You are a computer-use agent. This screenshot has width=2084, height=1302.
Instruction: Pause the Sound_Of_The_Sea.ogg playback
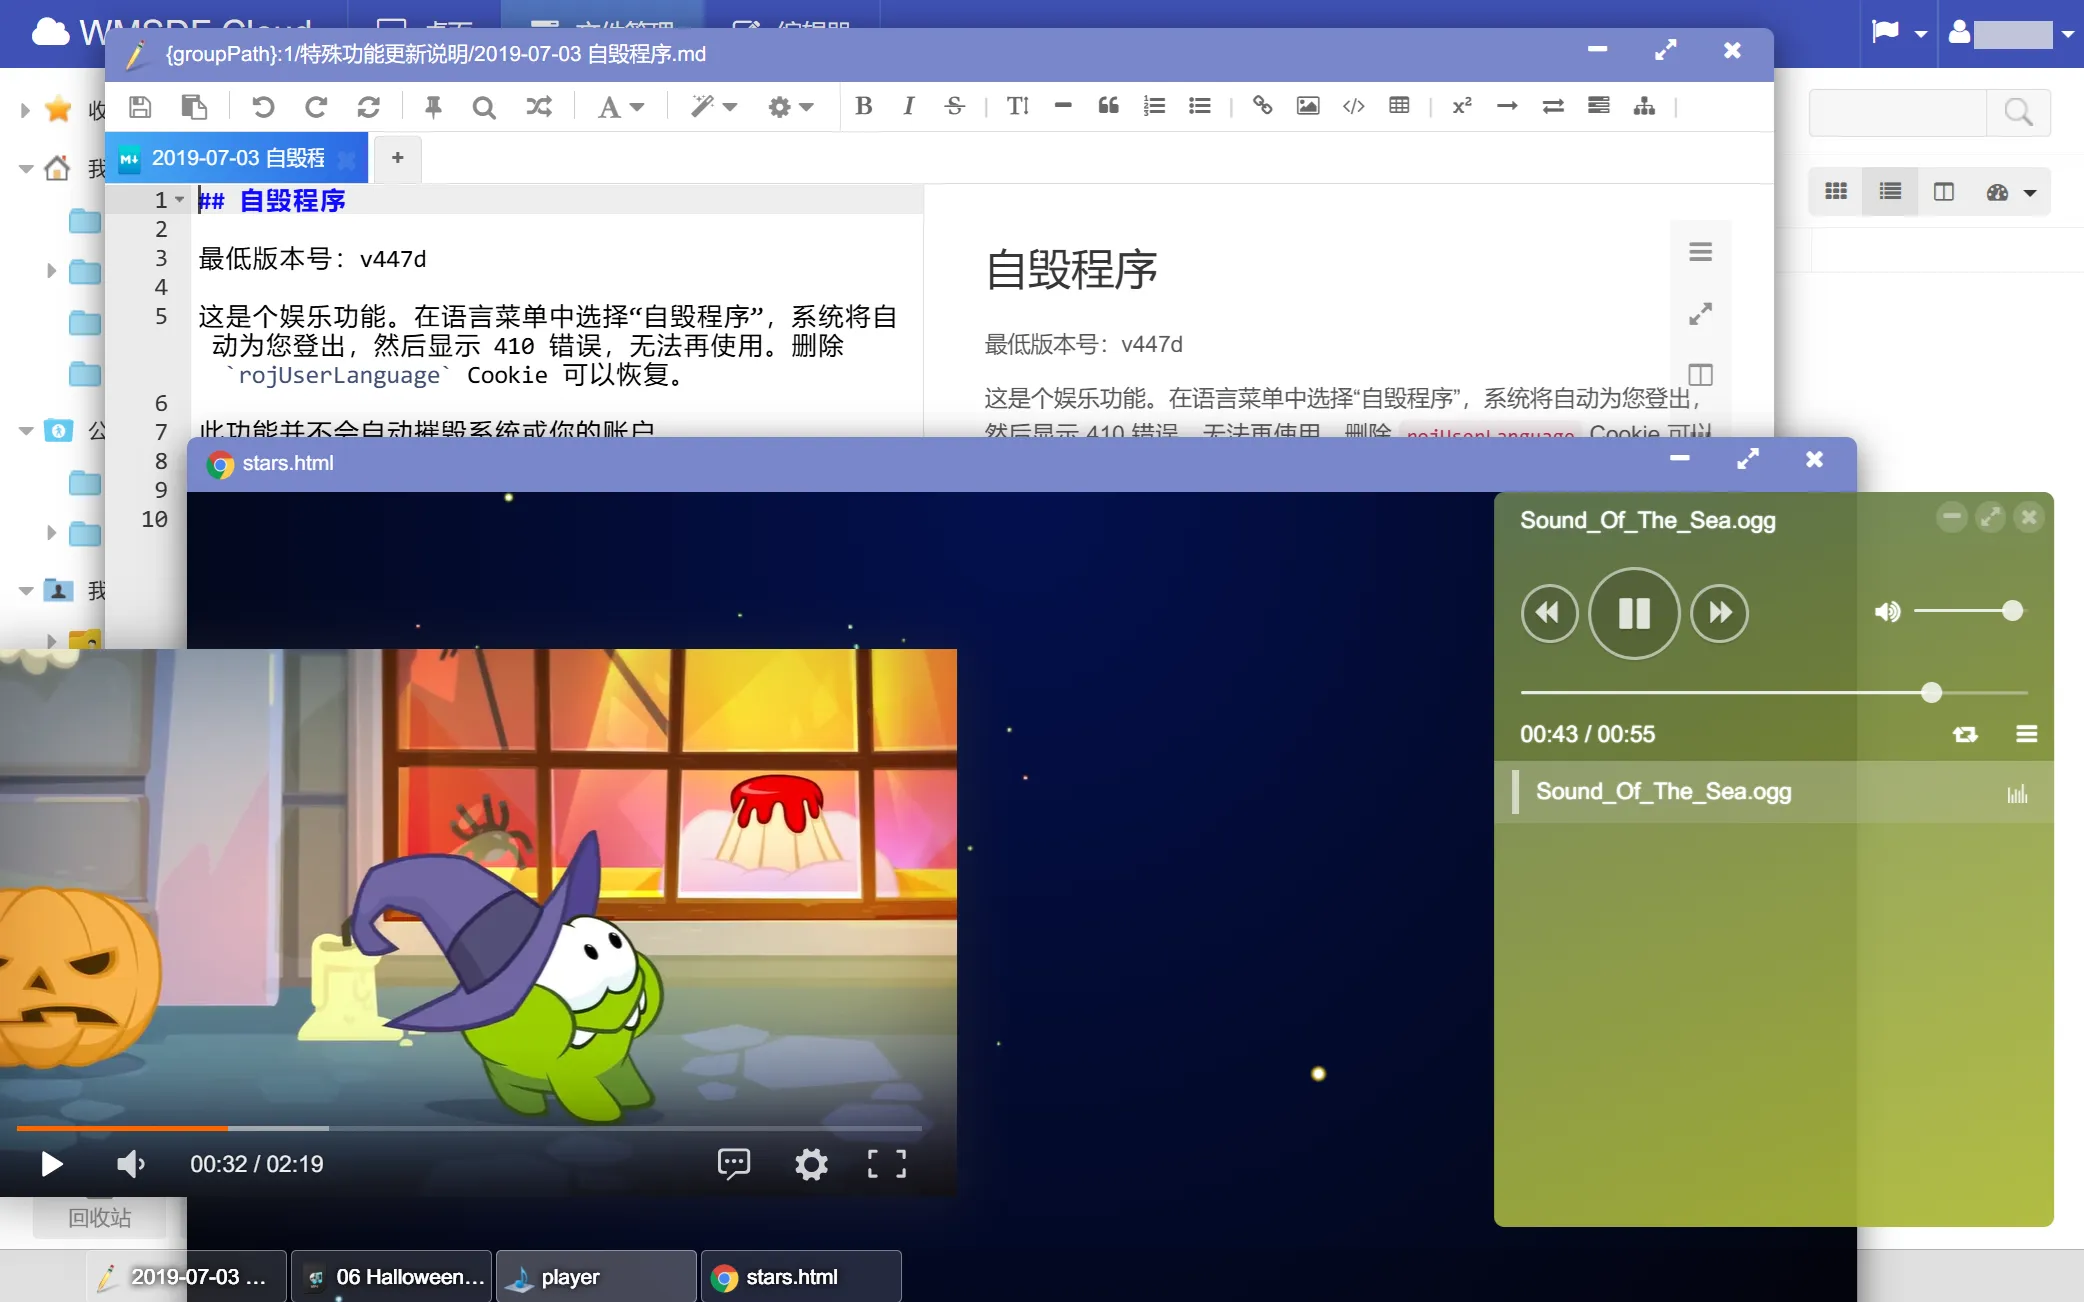(1634, 613)
